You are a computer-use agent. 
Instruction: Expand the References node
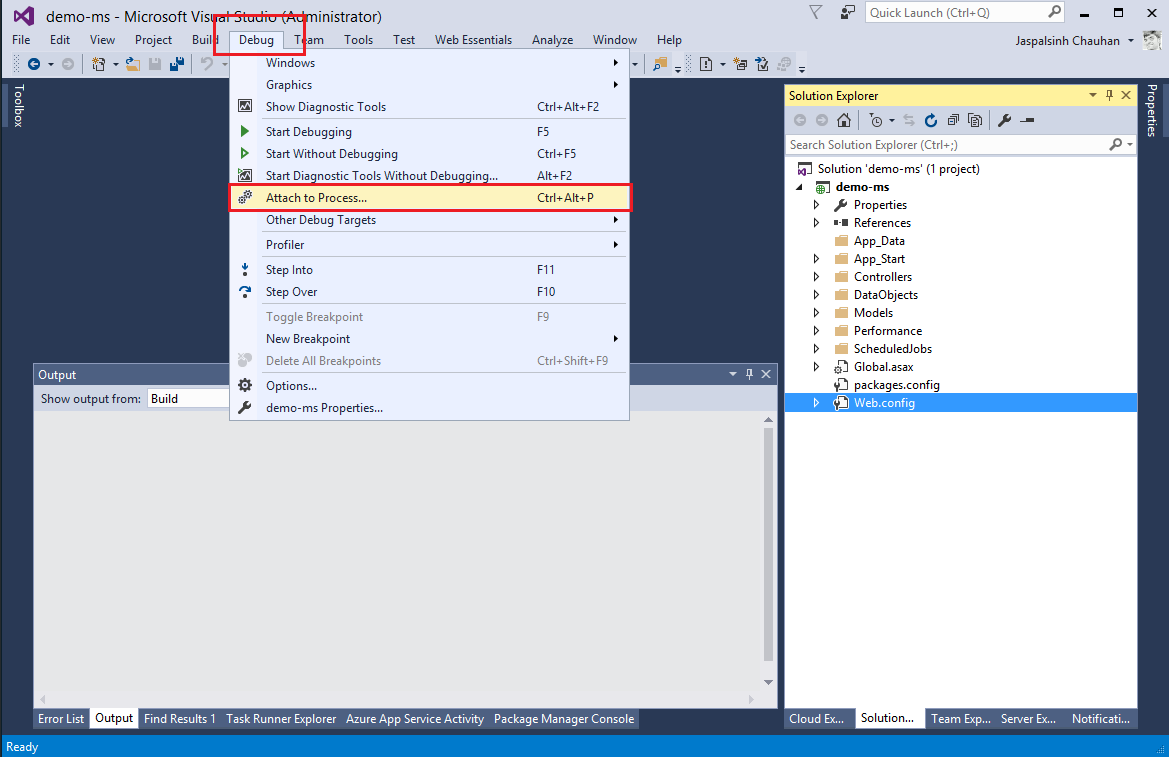pyautogui.click(x=816, y=223)
